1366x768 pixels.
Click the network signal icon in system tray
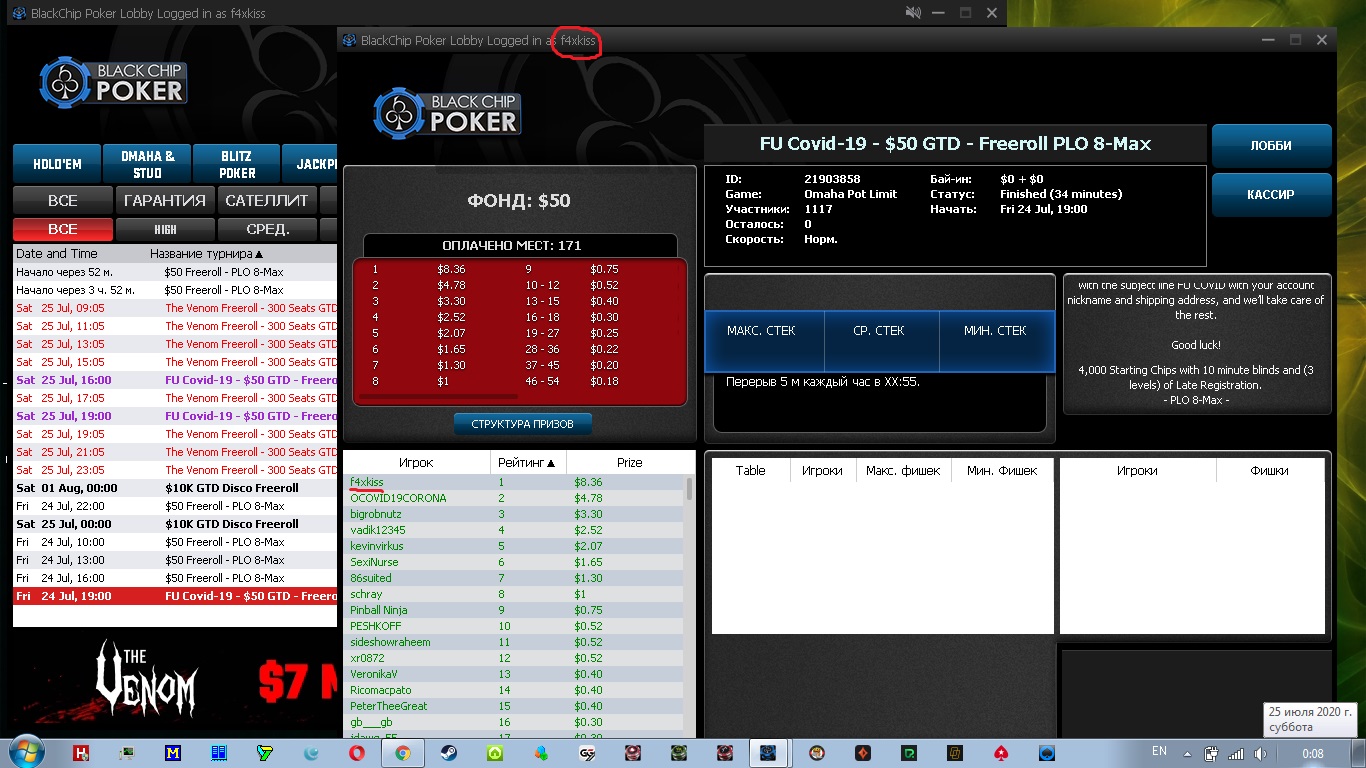[1237, 753]
